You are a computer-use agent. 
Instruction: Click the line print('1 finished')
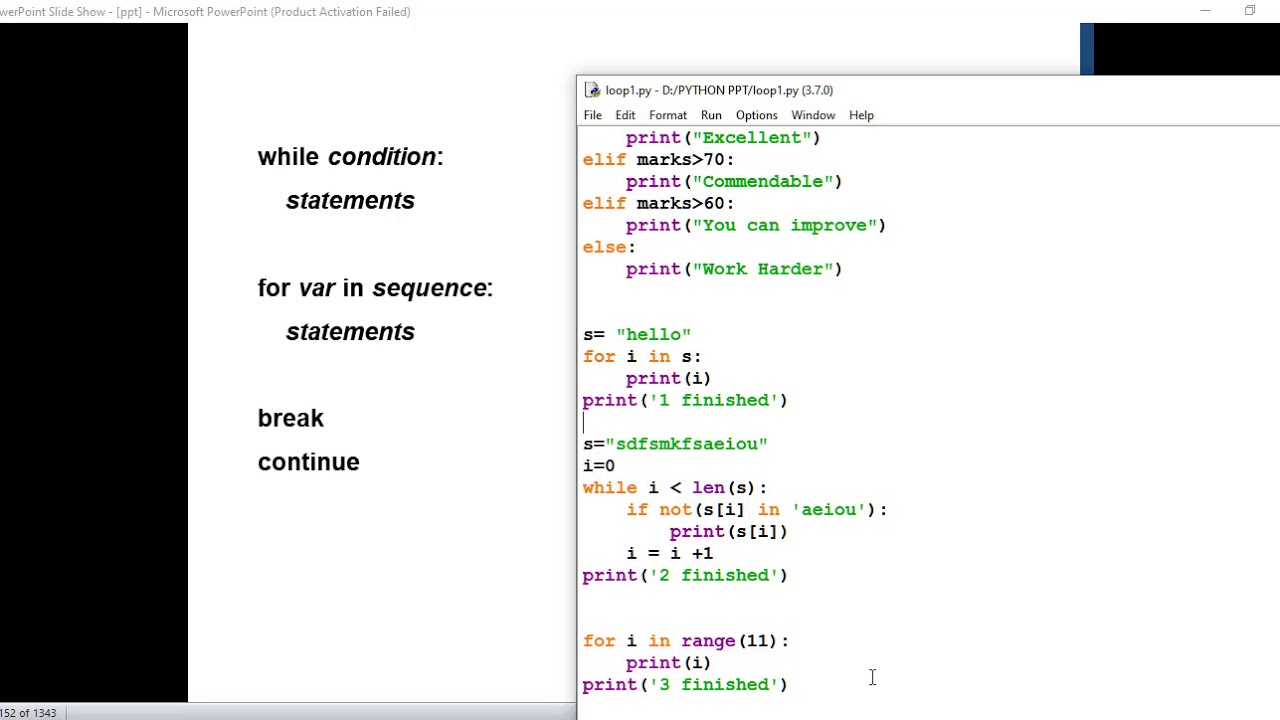pos(685,401)
